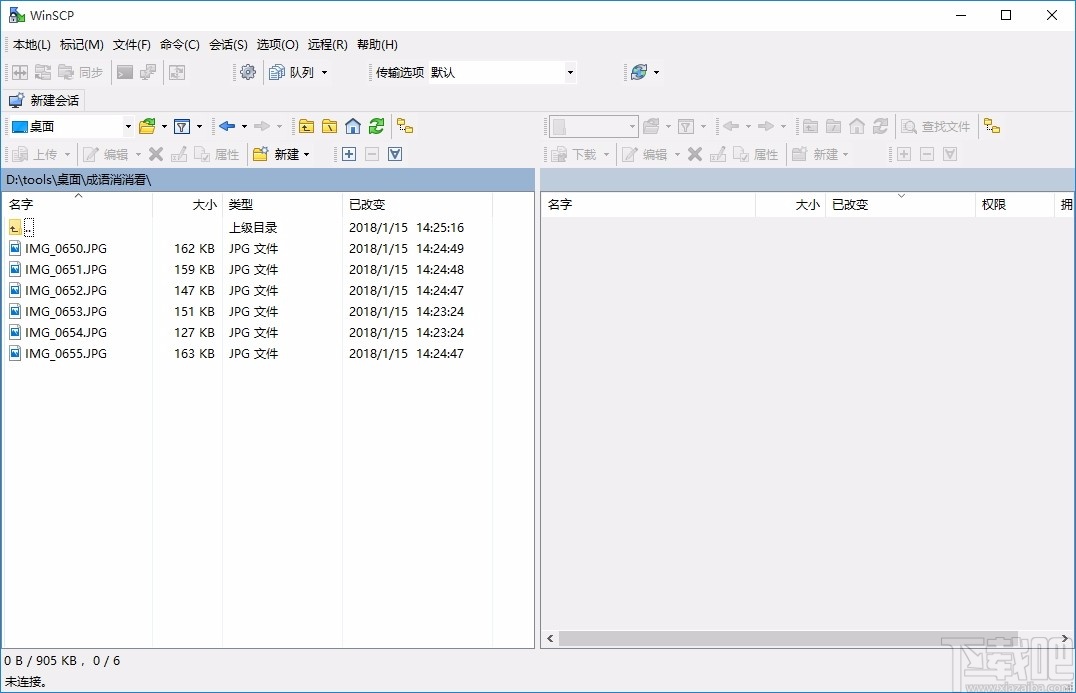Open the 队列 (Queue) dropdown arrow
This screenshot has height=693, width=1076.
point(323,72)
